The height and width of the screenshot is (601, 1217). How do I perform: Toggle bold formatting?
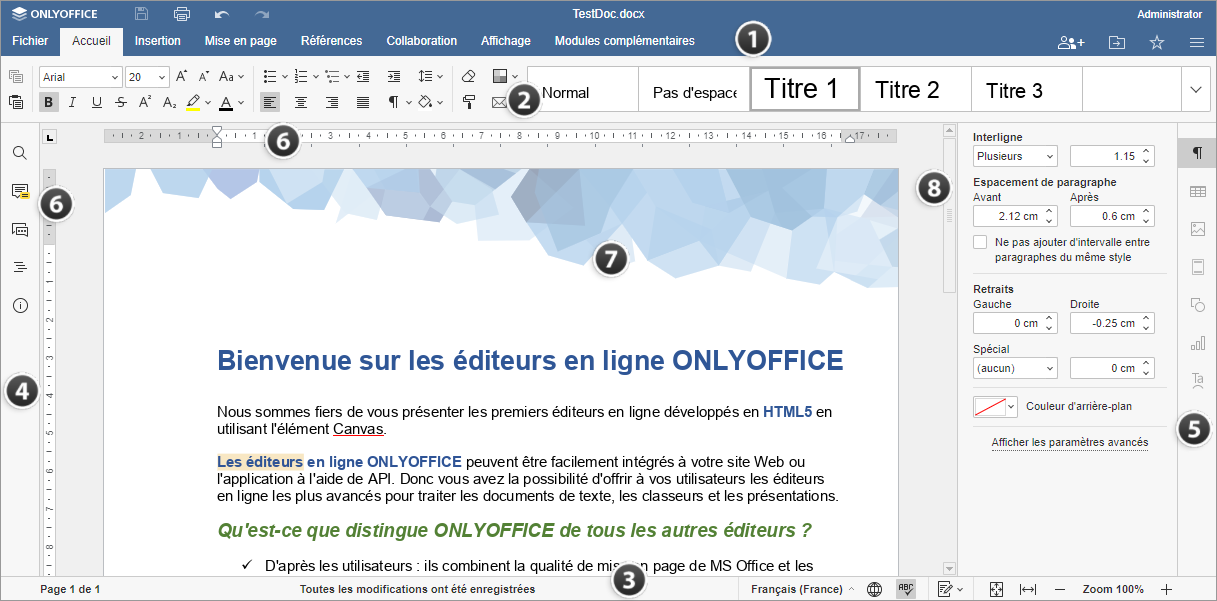pyautogui.click(x=48, y=101)
